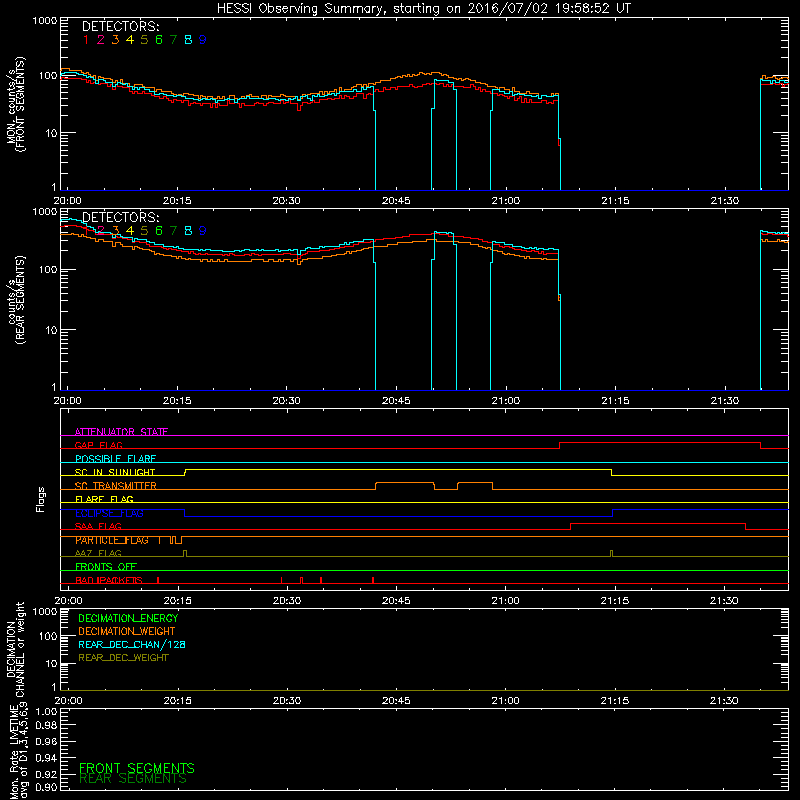Click first SC_TRANSMITTER raised pulse near 20:45
This screenshot has height=800, width=800.
405,483
